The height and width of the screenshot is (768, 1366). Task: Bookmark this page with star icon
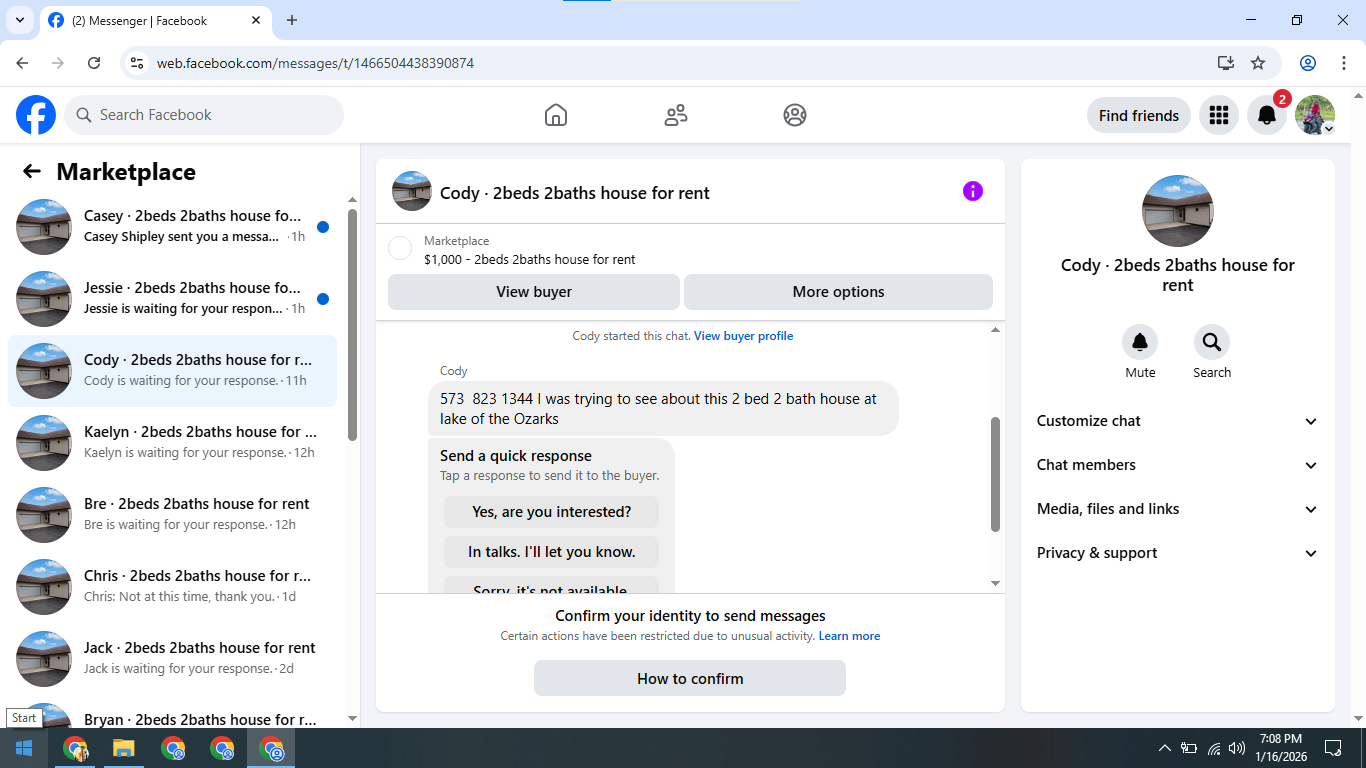(x=1258, y=63)
